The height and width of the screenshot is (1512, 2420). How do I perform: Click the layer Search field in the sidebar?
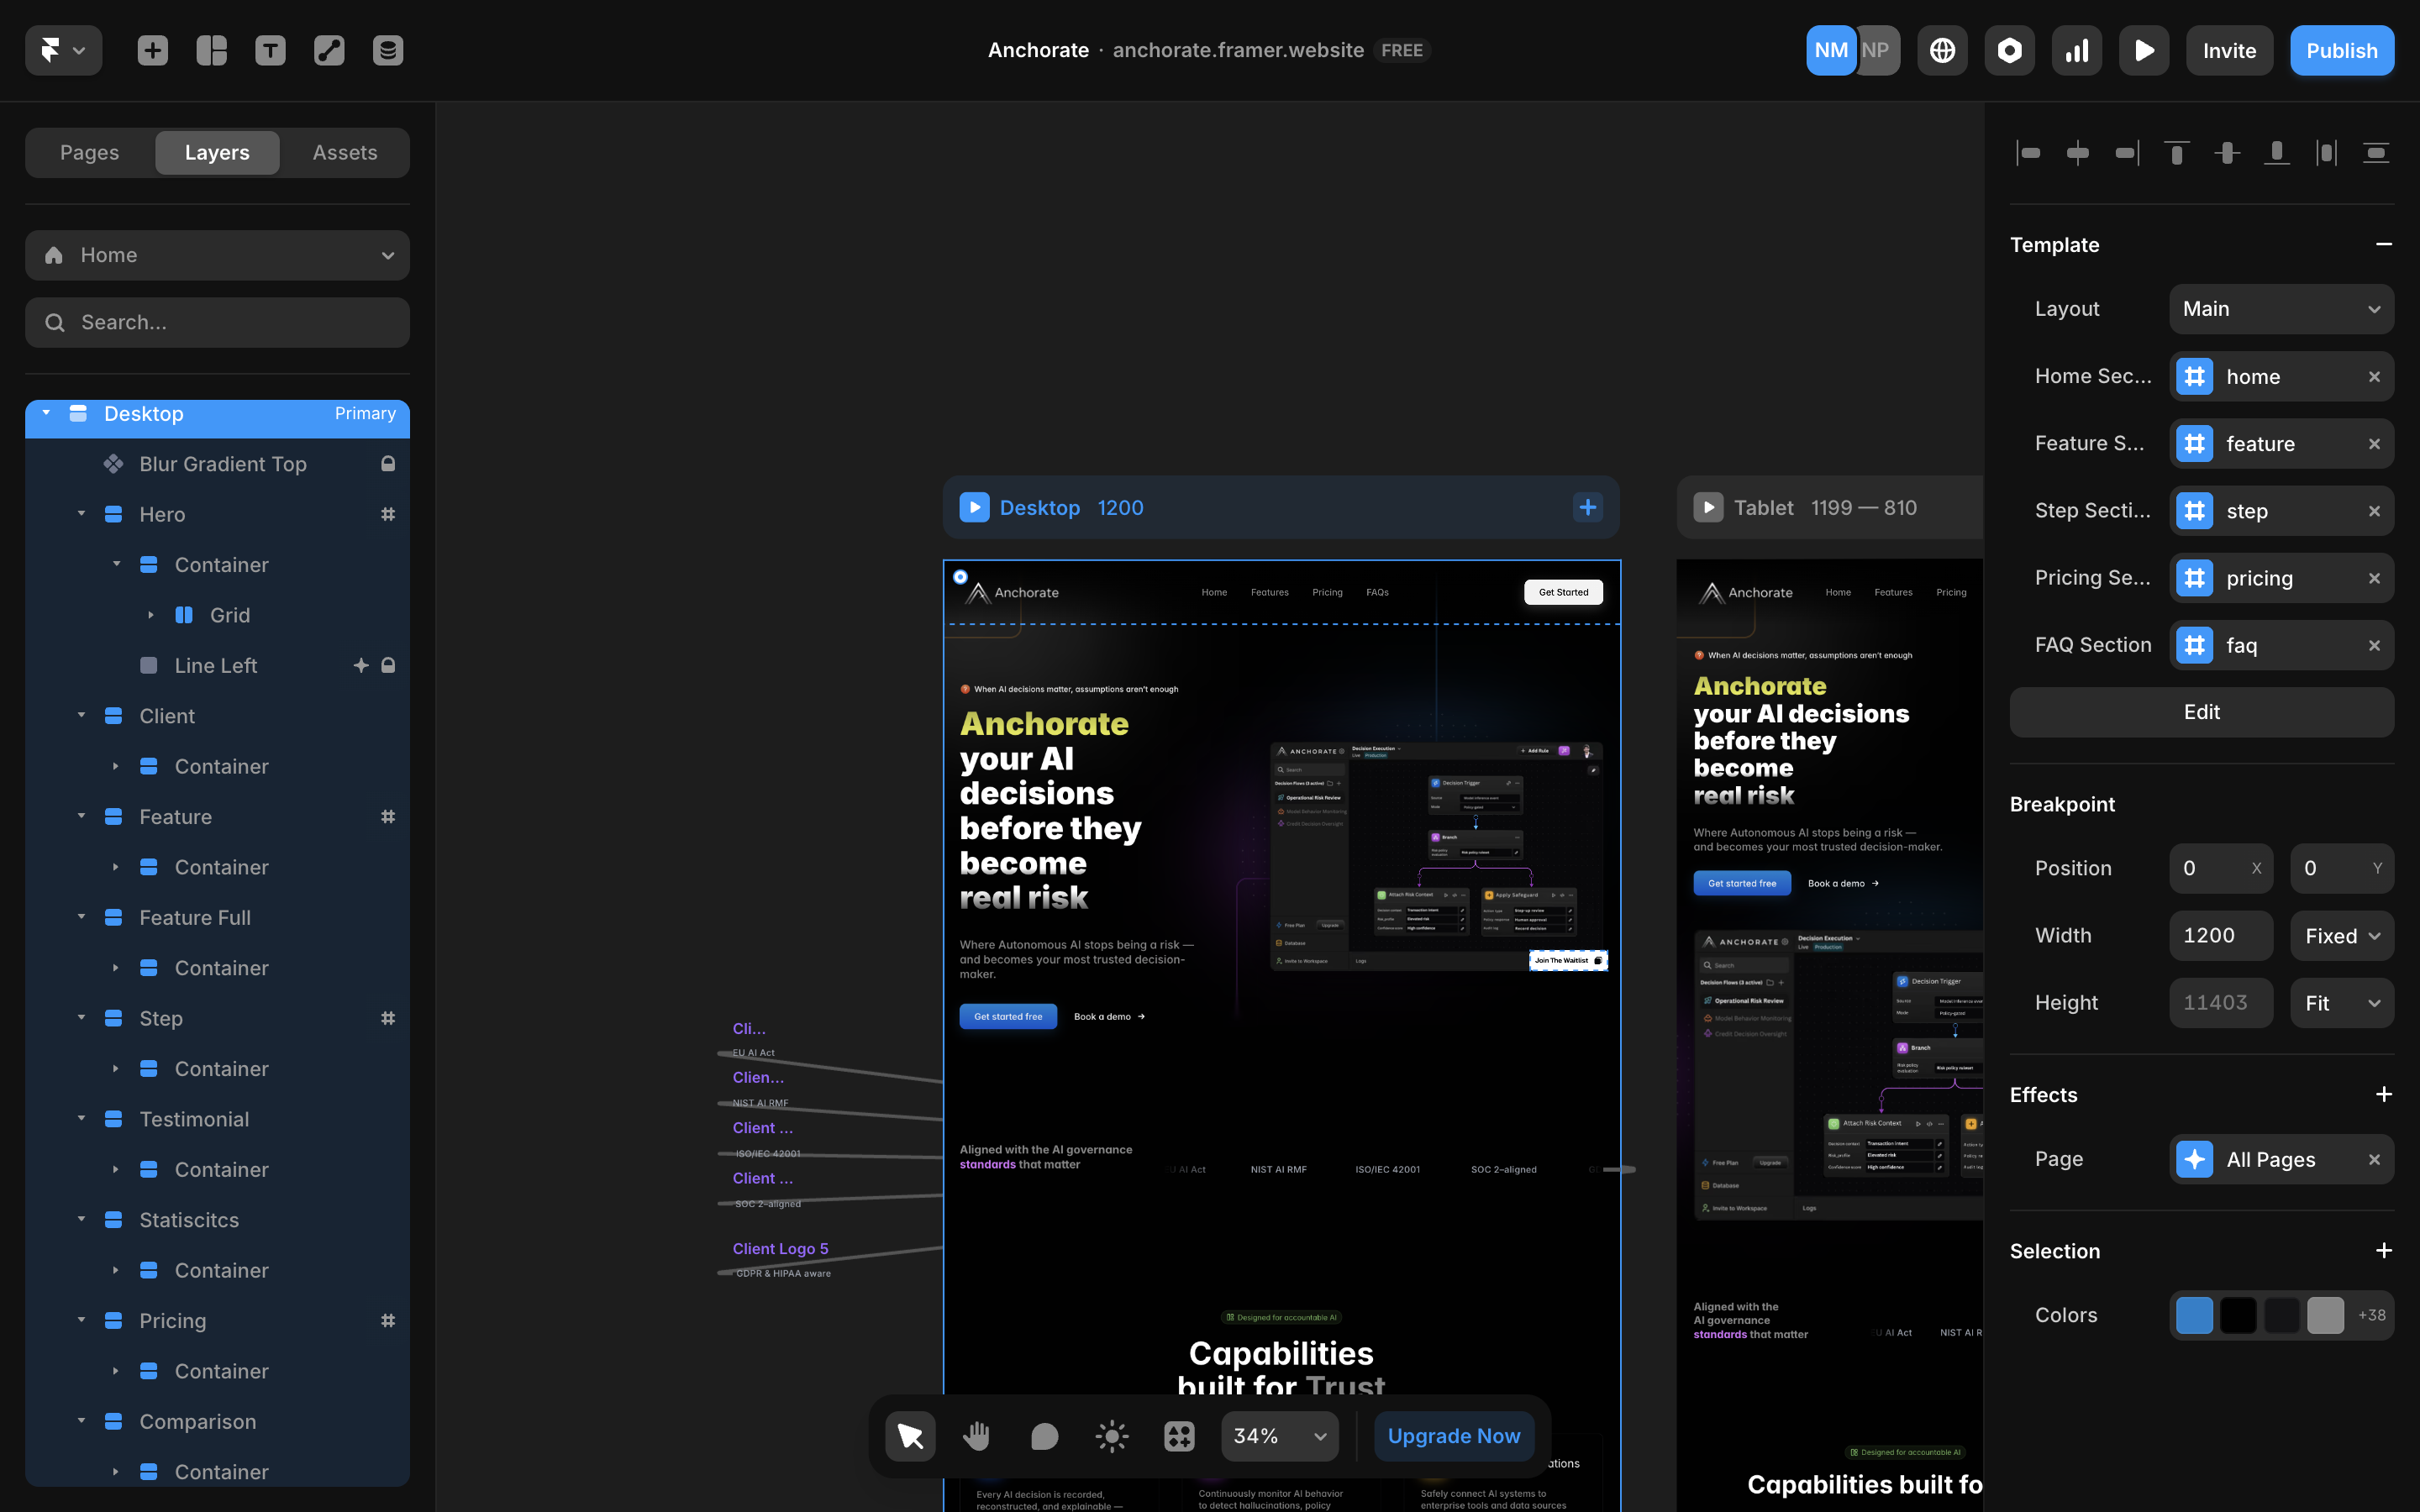[217, 322]
